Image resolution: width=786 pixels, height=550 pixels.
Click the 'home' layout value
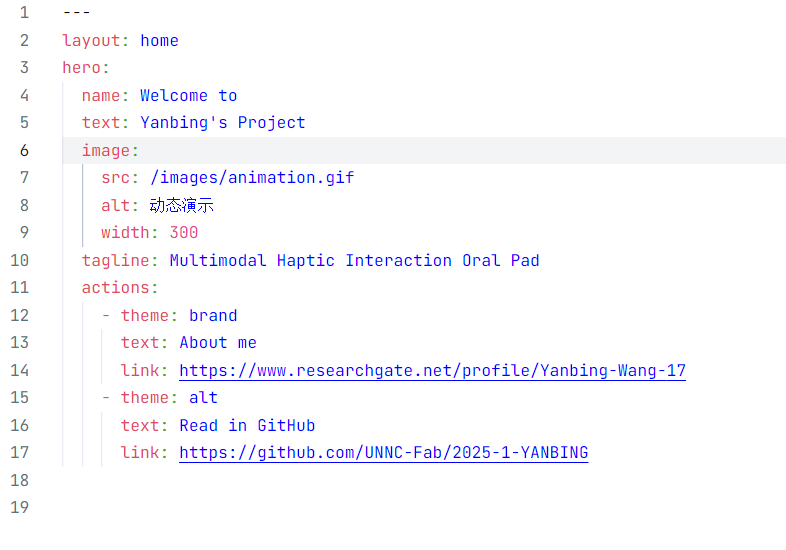coord(159,40)
